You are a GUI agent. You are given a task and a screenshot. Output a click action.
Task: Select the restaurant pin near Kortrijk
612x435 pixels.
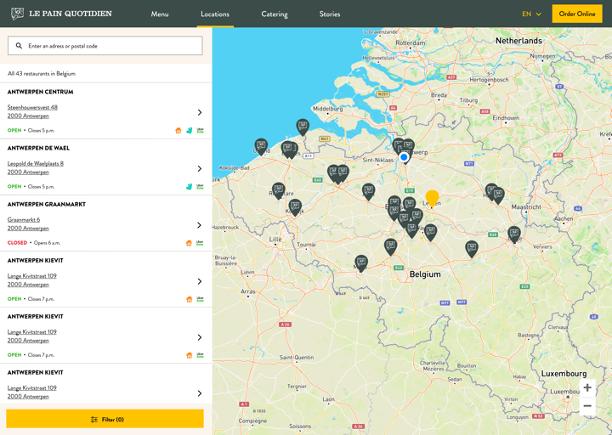[295, 207]
